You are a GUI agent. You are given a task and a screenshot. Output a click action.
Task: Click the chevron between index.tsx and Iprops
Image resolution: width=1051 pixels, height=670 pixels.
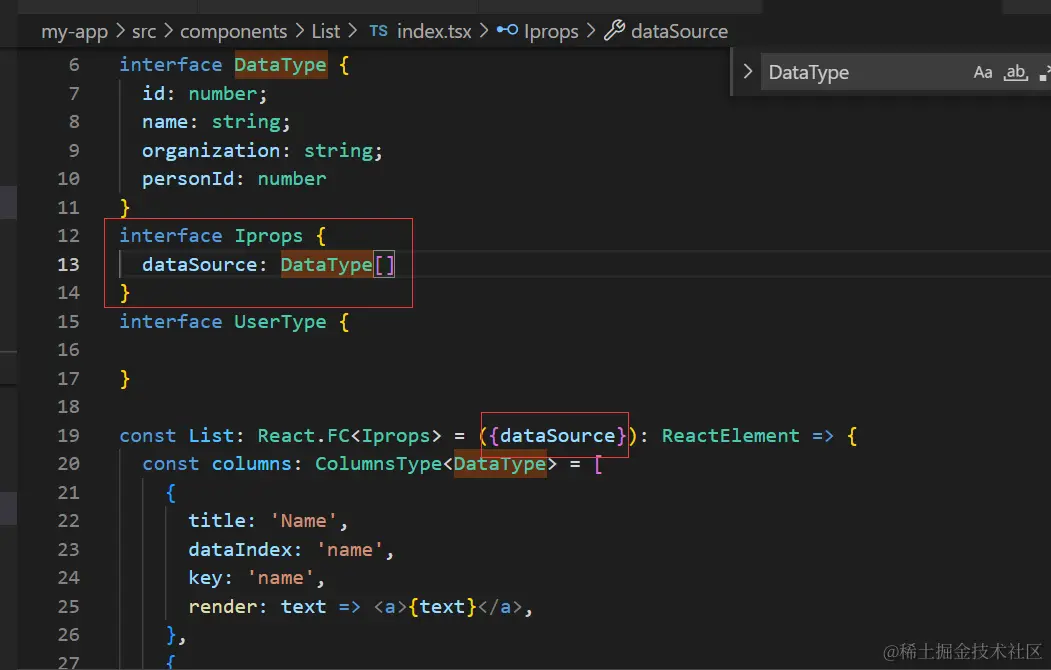(x=483, y=31)
